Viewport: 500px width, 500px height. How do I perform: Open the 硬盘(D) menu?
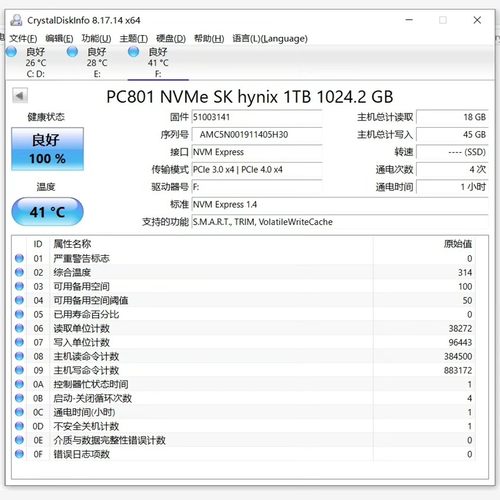pos(171,39)
